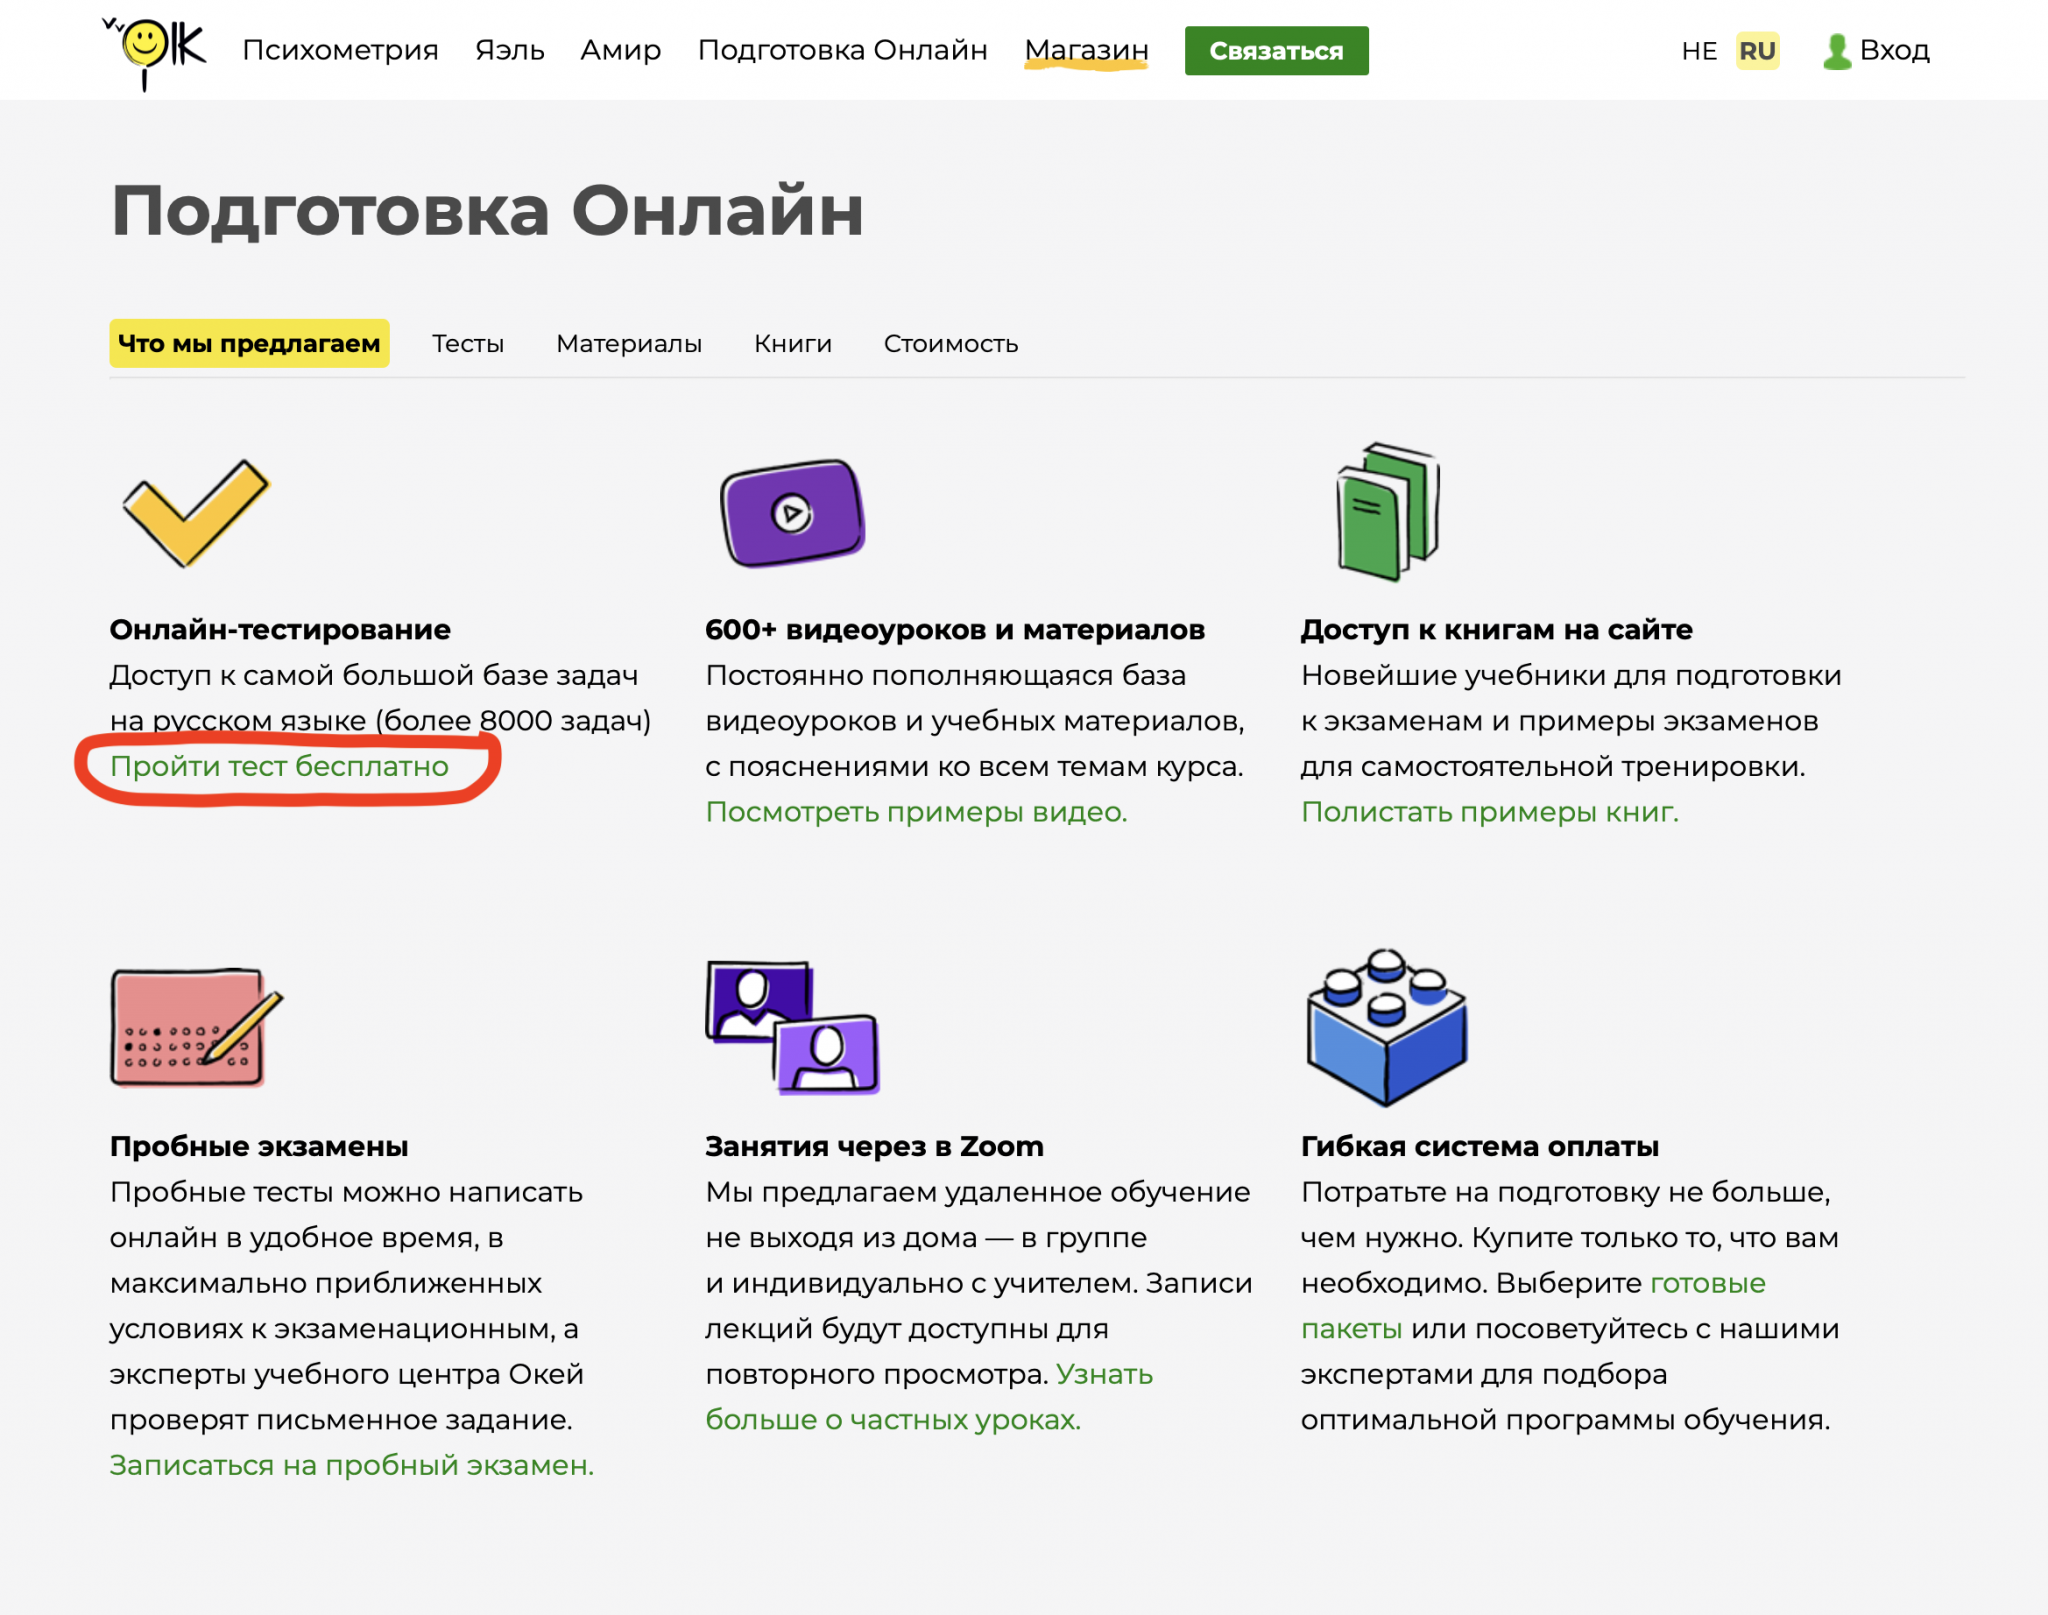
Task: Click the green books icon
Action: click(1388, 511)
